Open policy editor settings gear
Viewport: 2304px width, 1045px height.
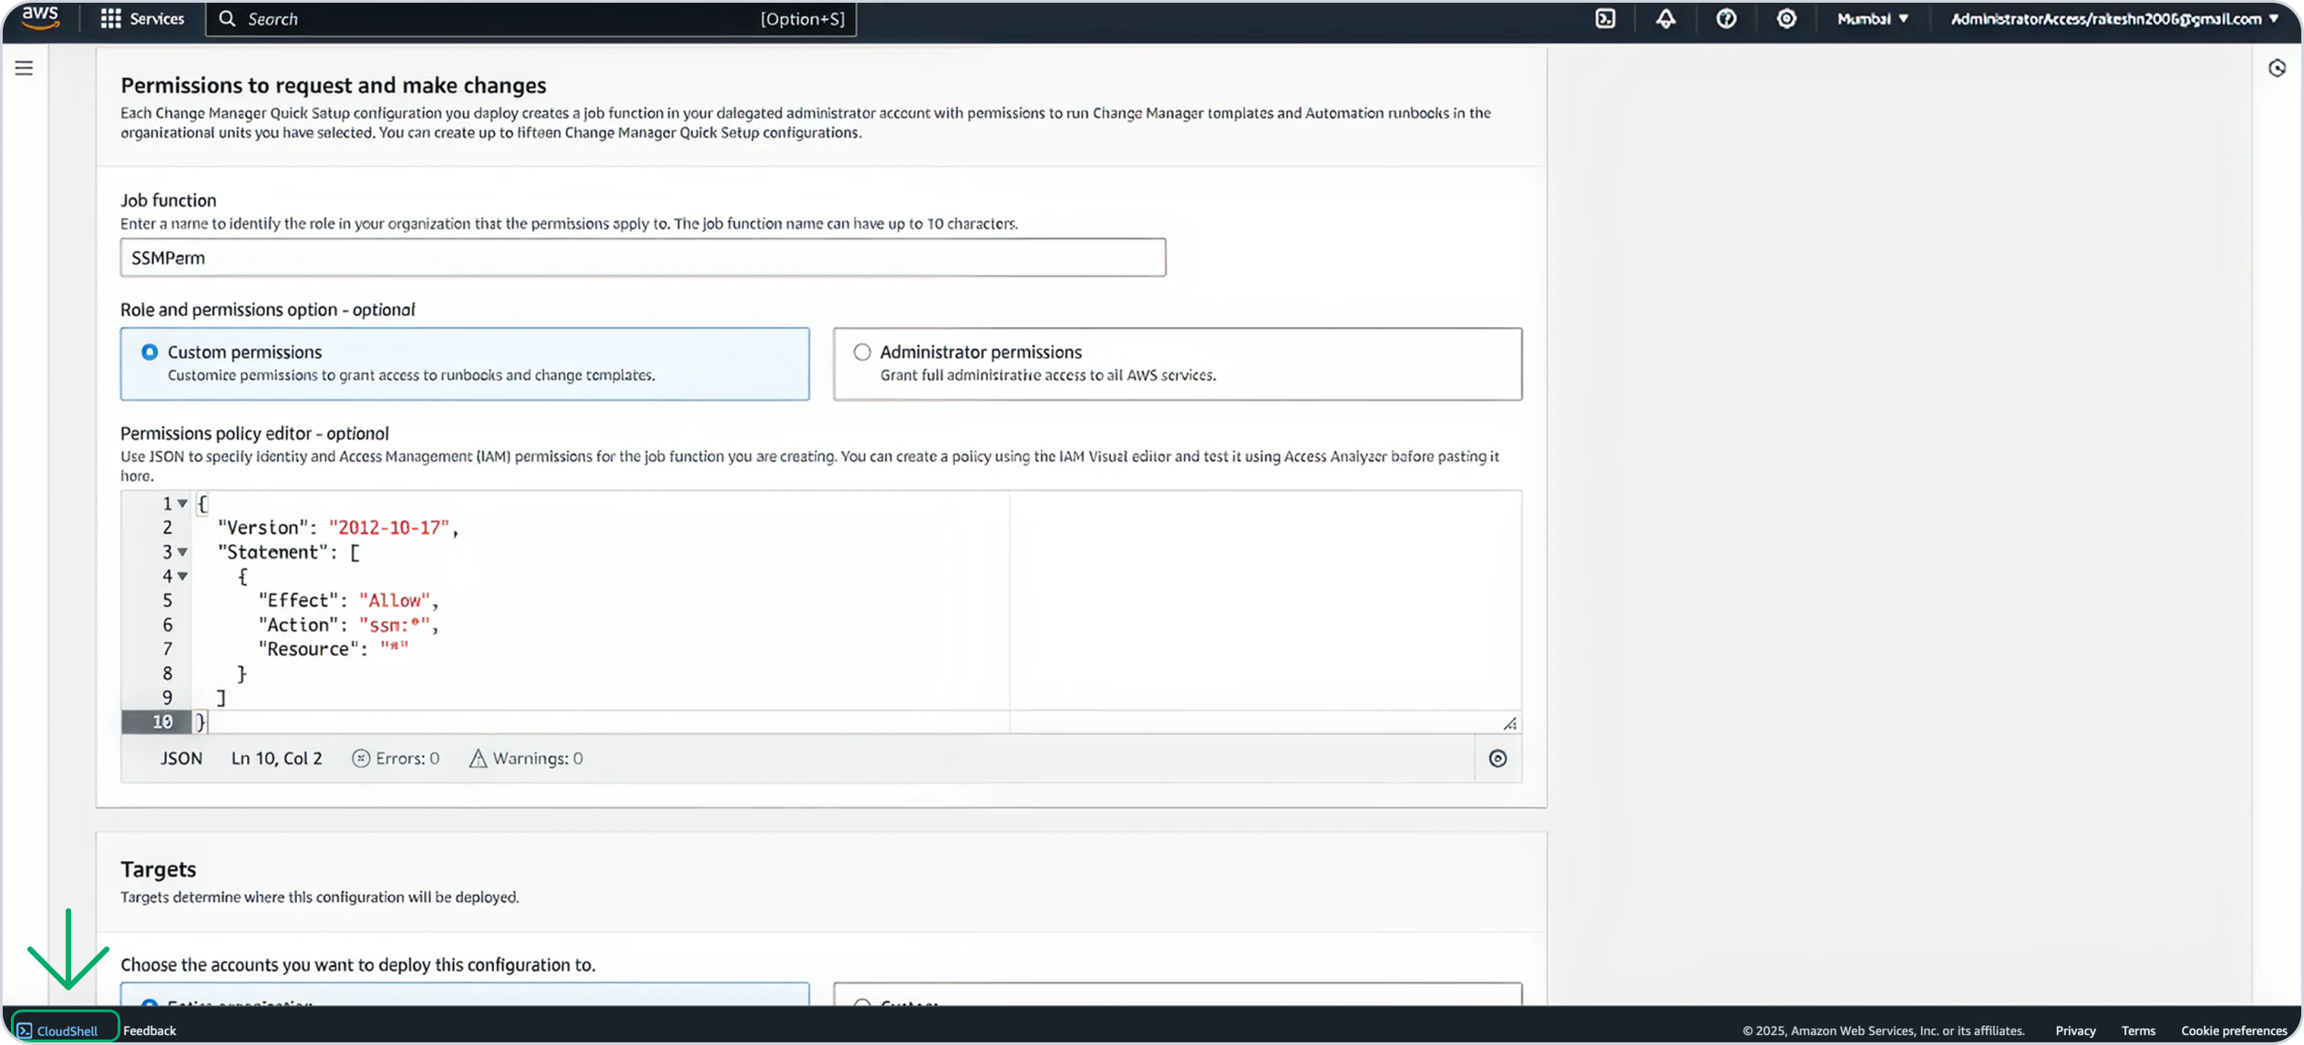click(x=1497, y=758)
